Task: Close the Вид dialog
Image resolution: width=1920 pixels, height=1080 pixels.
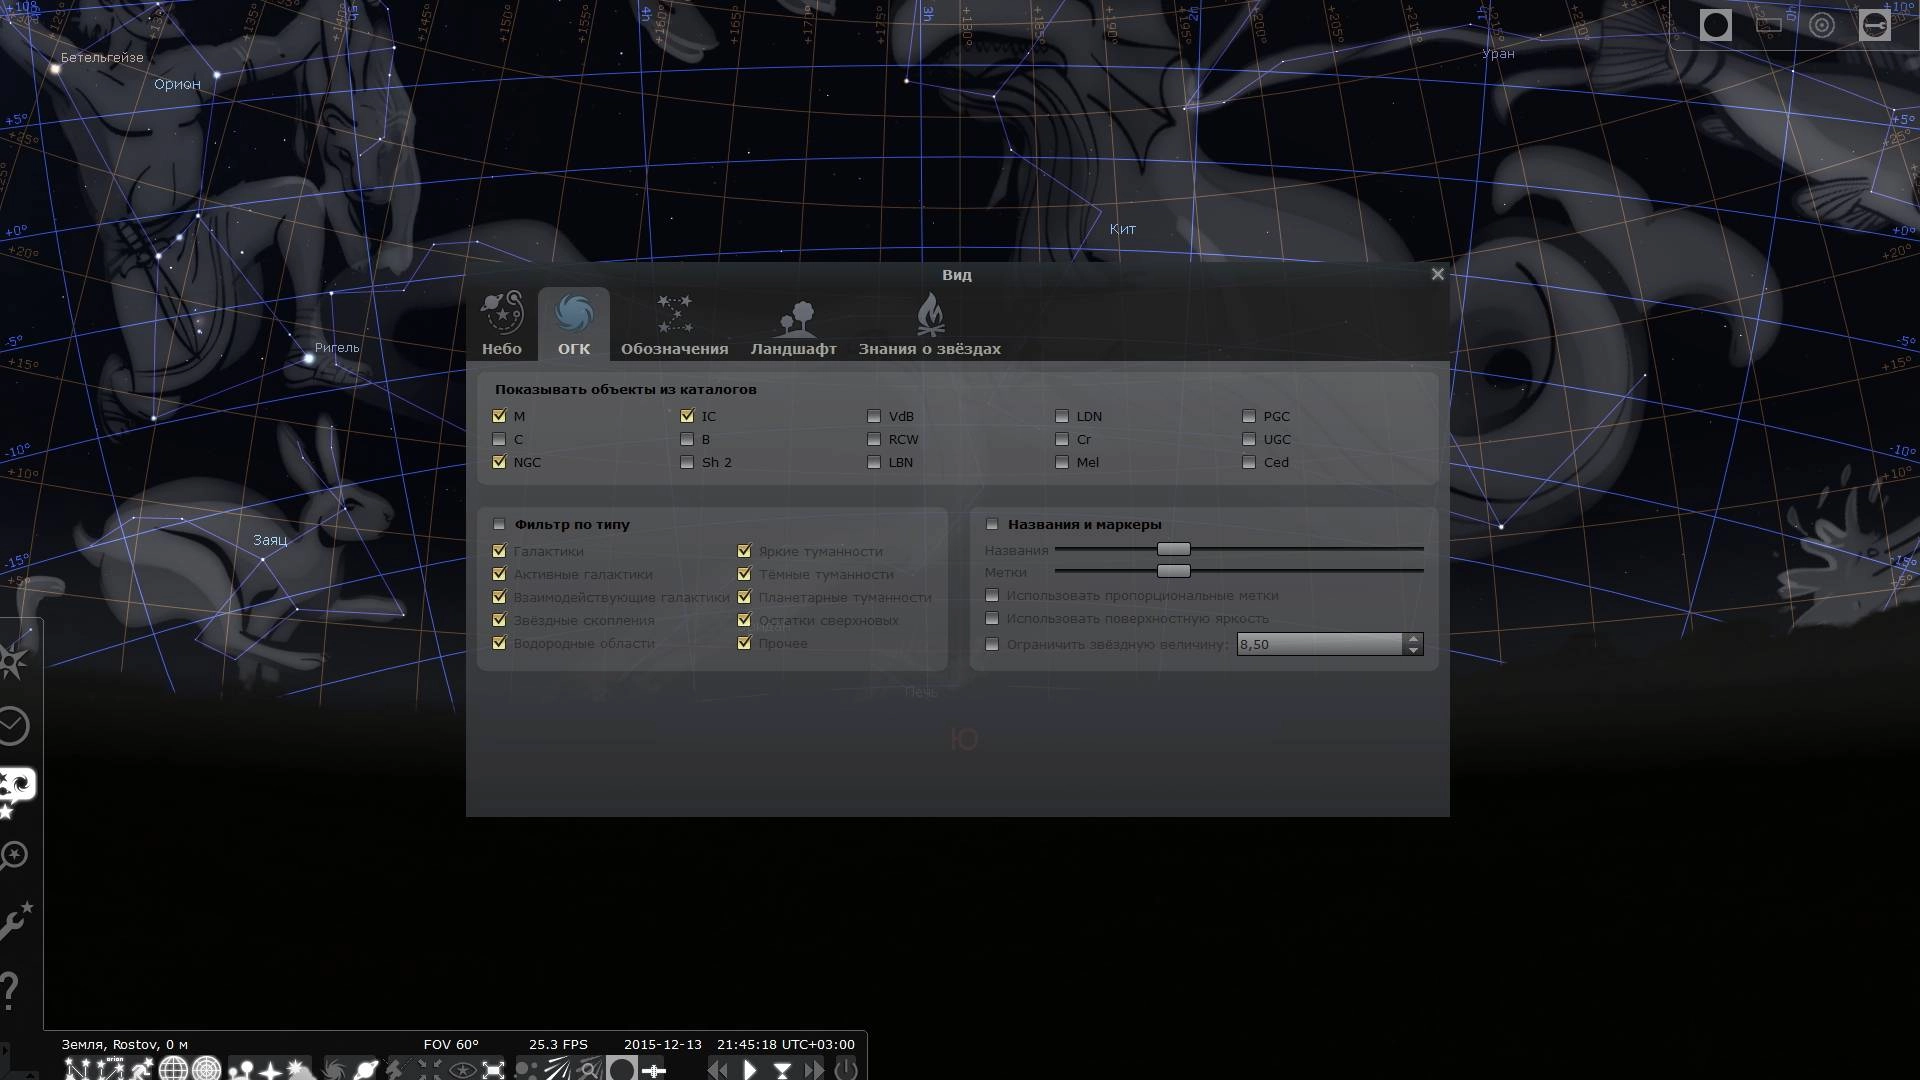Action: 1437,274
